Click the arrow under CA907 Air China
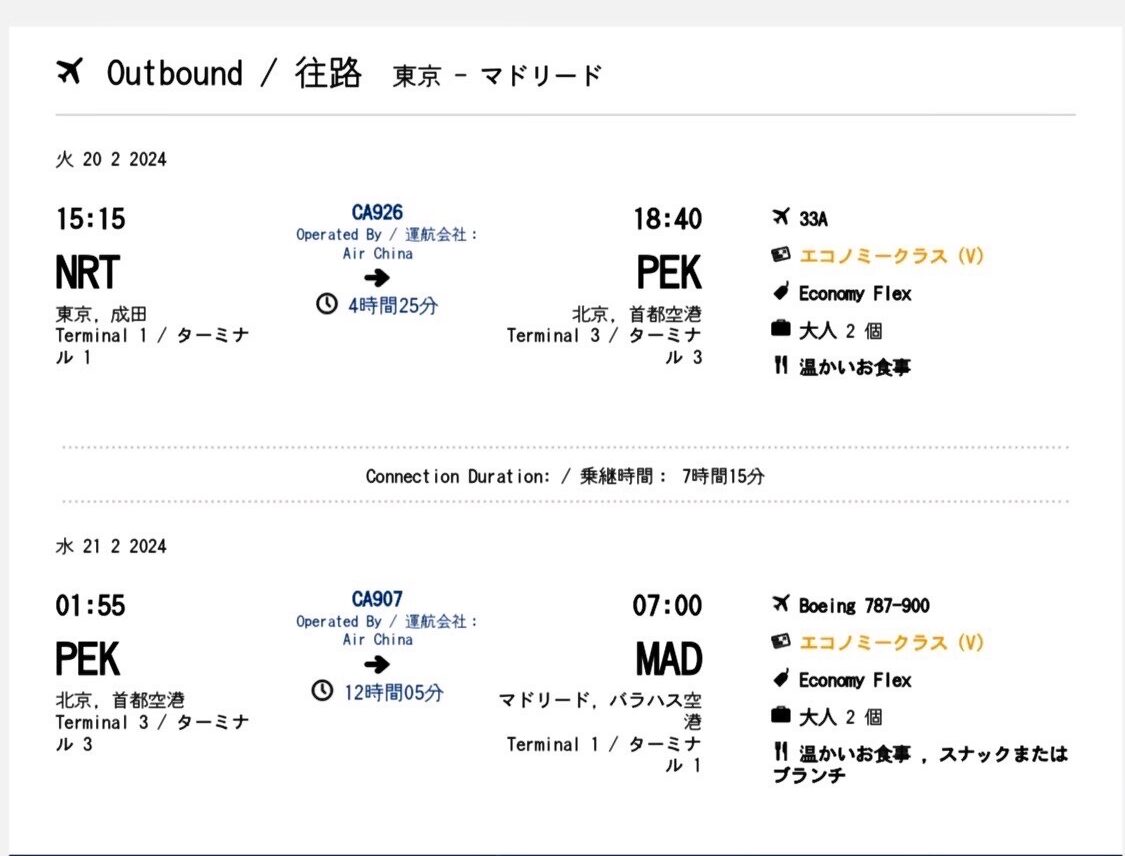This screenshot has height=856, width=1125. pyautogui.click(x=377, y=664)
